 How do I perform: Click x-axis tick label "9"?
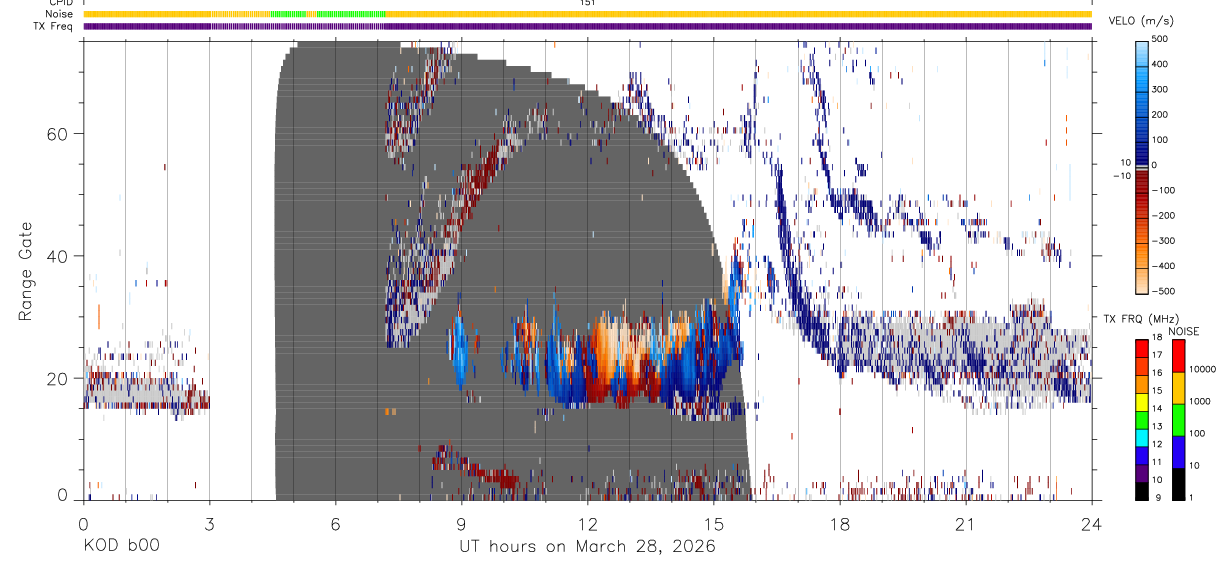461,524
